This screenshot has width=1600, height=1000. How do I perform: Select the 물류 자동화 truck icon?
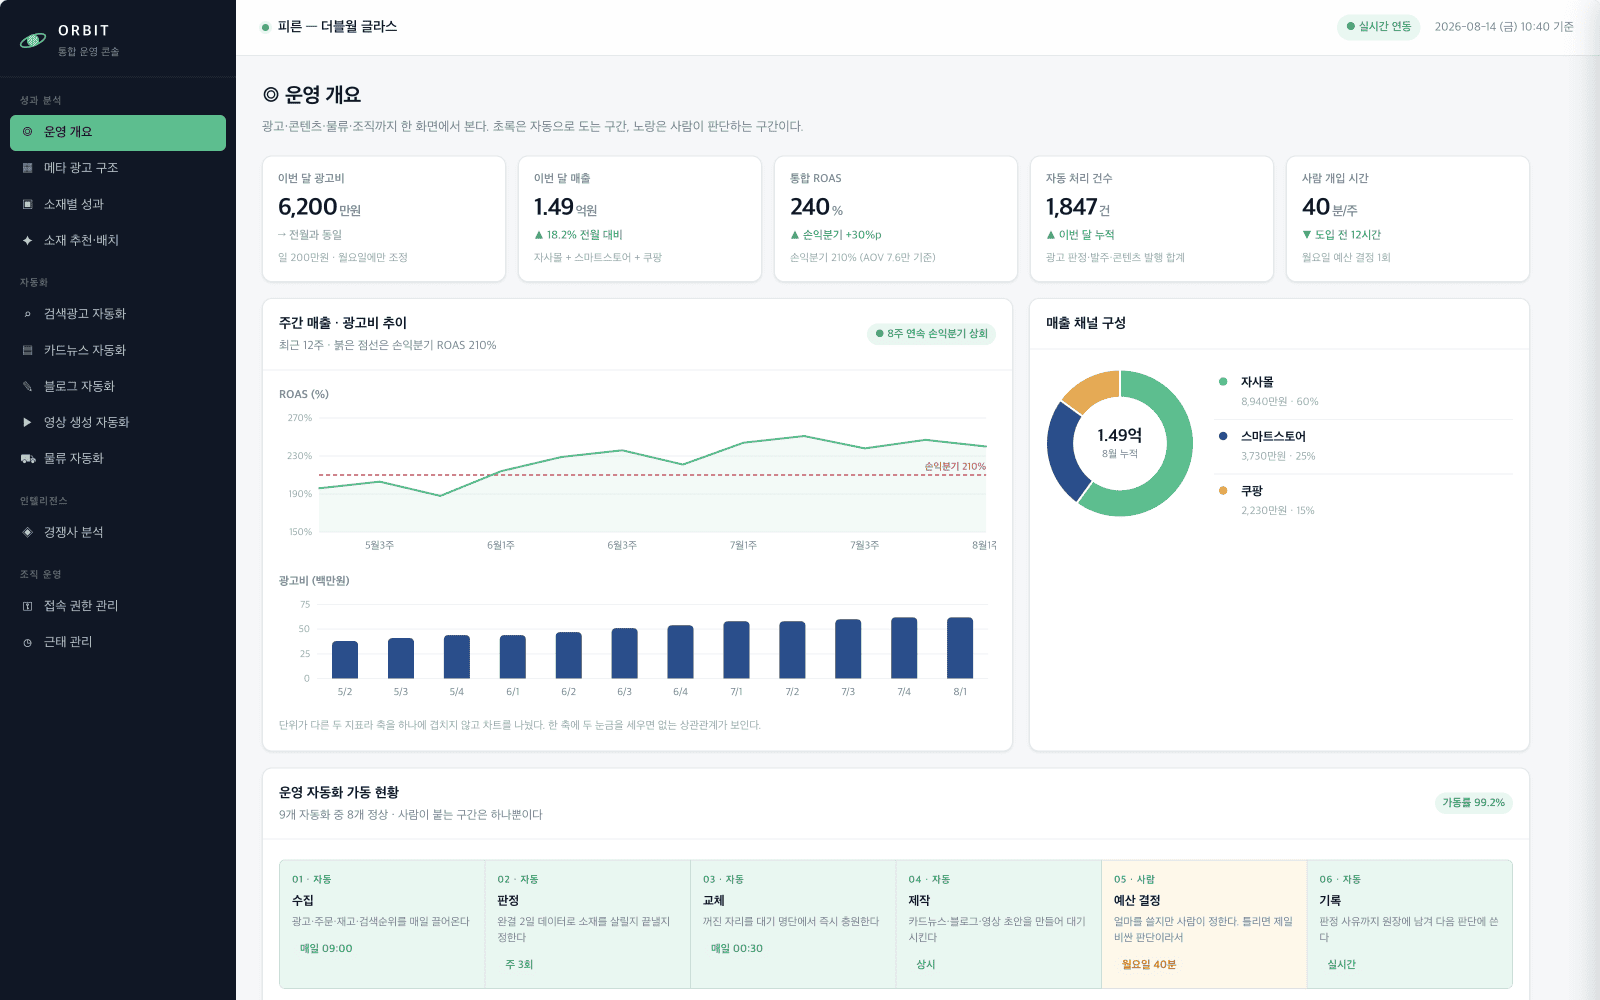click(x=28, y=458)
